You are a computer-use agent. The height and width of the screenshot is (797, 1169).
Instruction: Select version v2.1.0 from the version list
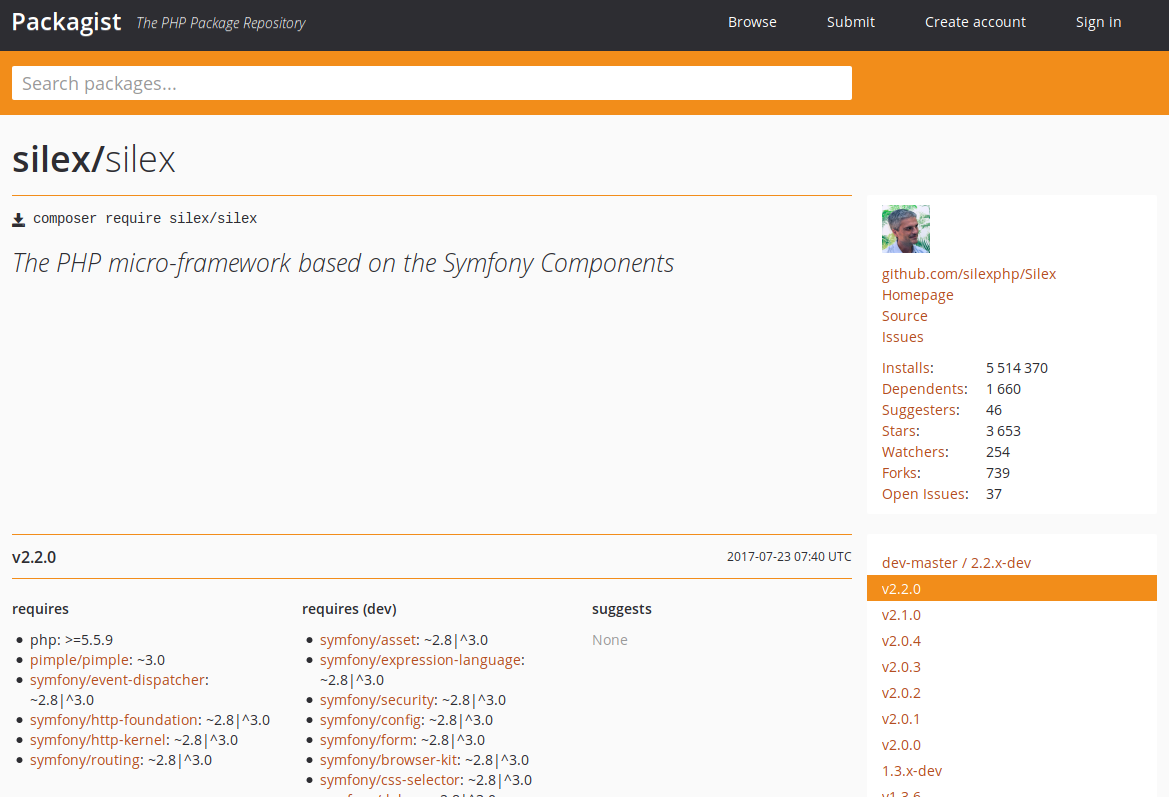tap(900, 614)
